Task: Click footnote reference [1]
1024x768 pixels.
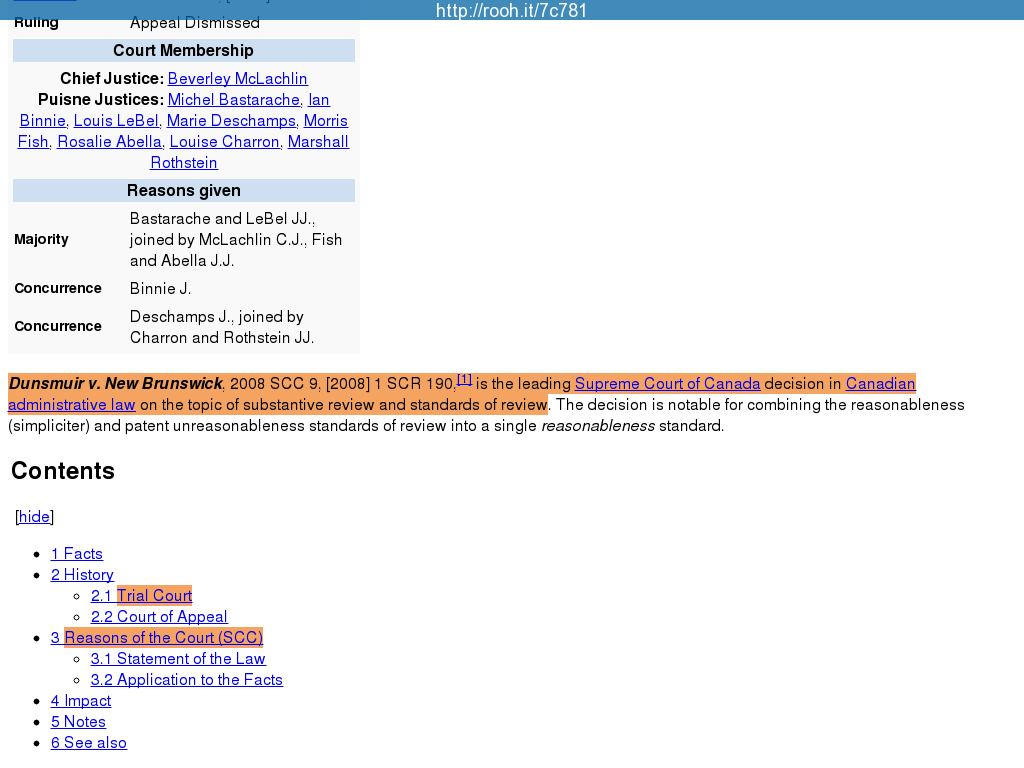Action: point(464,379)
